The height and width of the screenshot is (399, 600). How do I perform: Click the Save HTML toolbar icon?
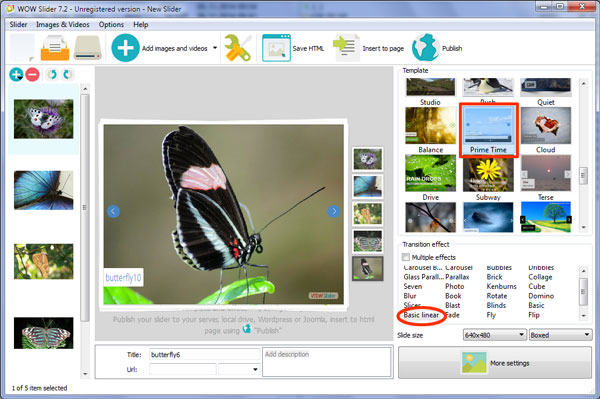(276, 48)
